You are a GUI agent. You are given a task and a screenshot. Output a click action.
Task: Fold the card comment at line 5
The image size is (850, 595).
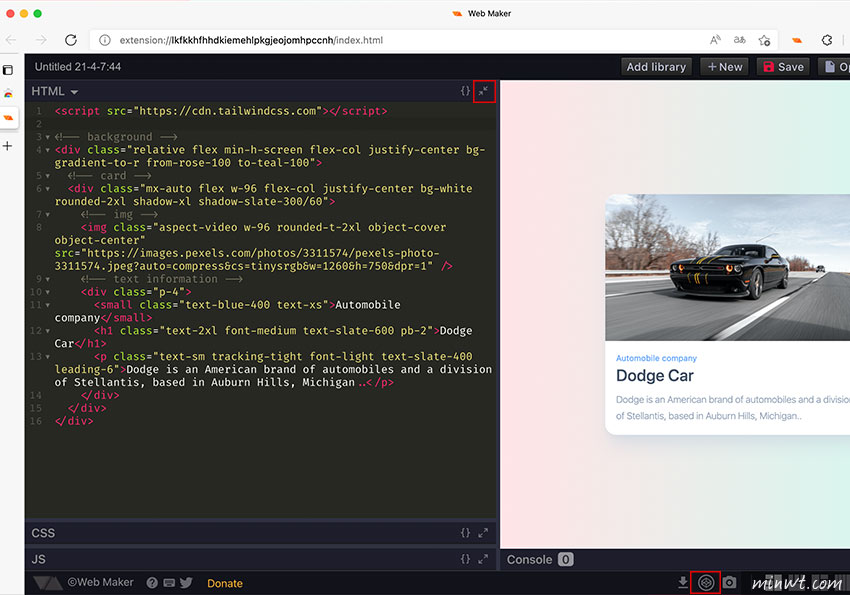[x=48, y=176]
